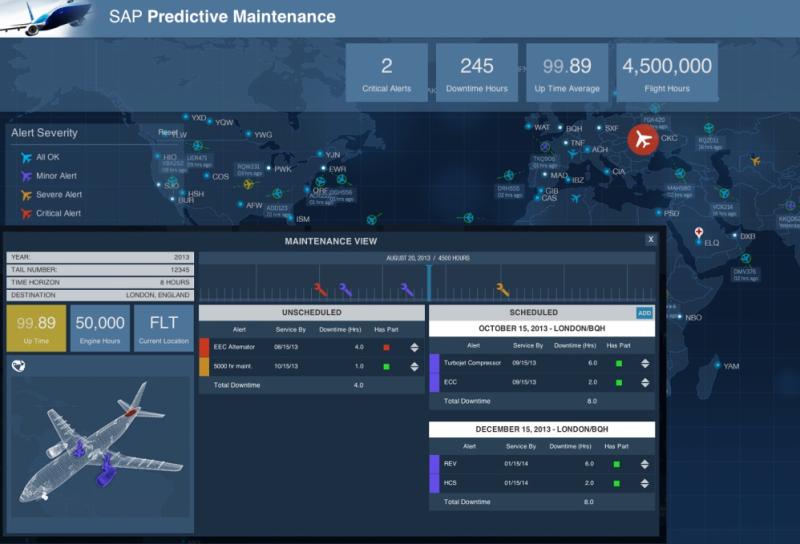Click the UNSCHEDULED section header
800x544 pixels.
pos(312,312)
